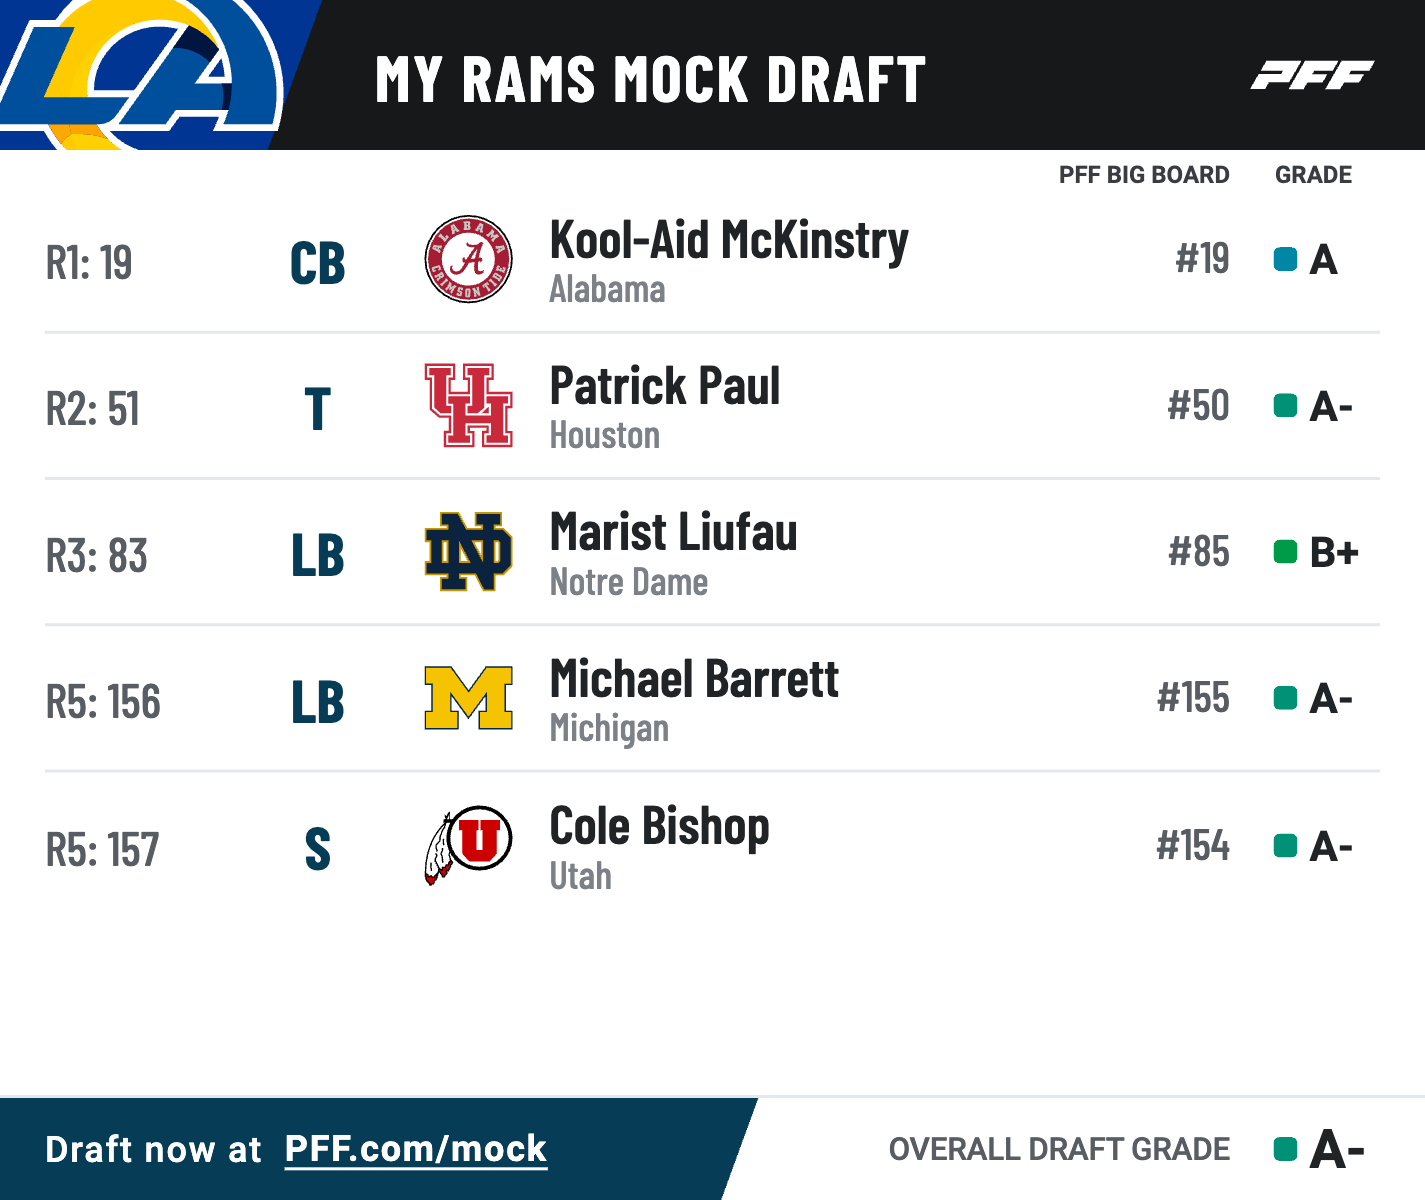Screen dimensions: 1425x1200
Task: Click the PFF Big Board column header
Action: coord(1144,175)
